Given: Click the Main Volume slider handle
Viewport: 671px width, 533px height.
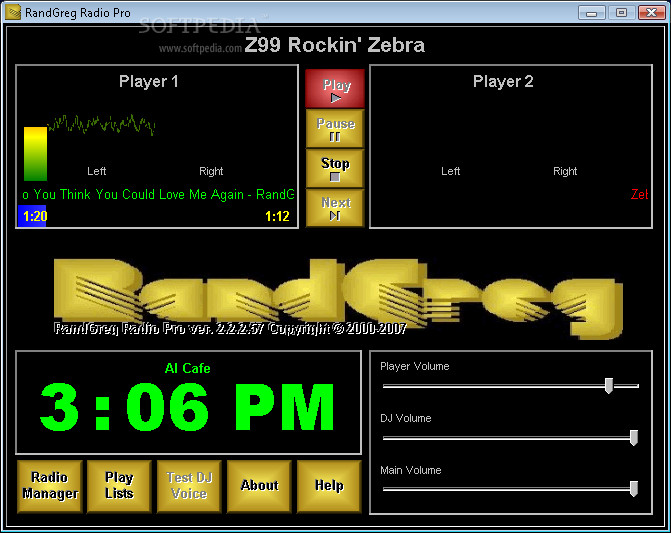Looking at the screenshot, I should coord(634,489).
